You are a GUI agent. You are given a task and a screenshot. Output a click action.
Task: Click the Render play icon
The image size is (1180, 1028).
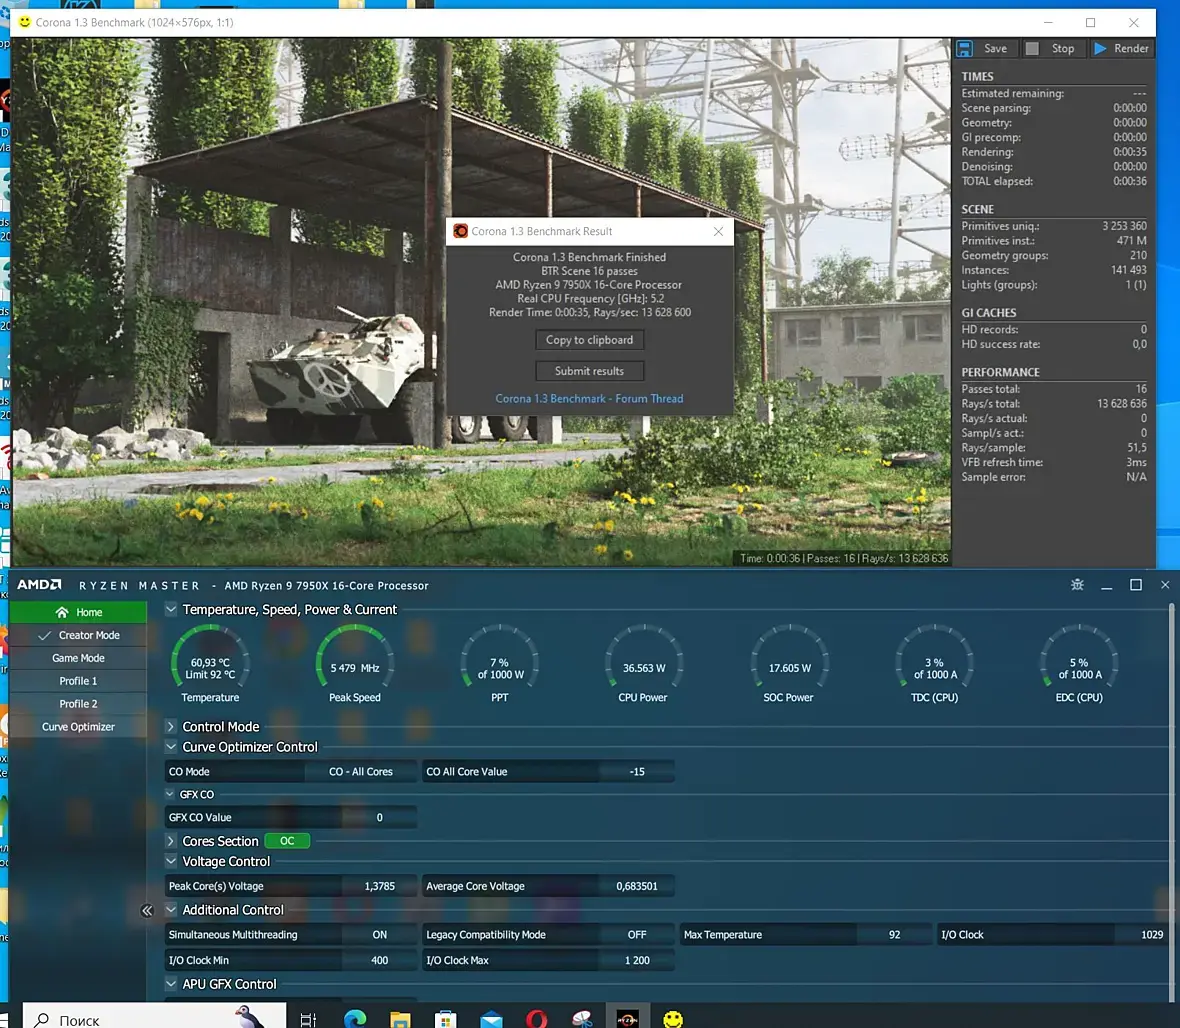pos(1099,48)
